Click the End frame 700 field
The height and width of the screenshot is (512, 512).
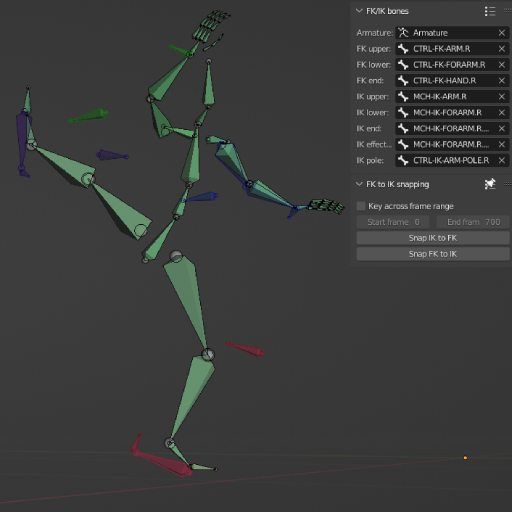(473, 222)
